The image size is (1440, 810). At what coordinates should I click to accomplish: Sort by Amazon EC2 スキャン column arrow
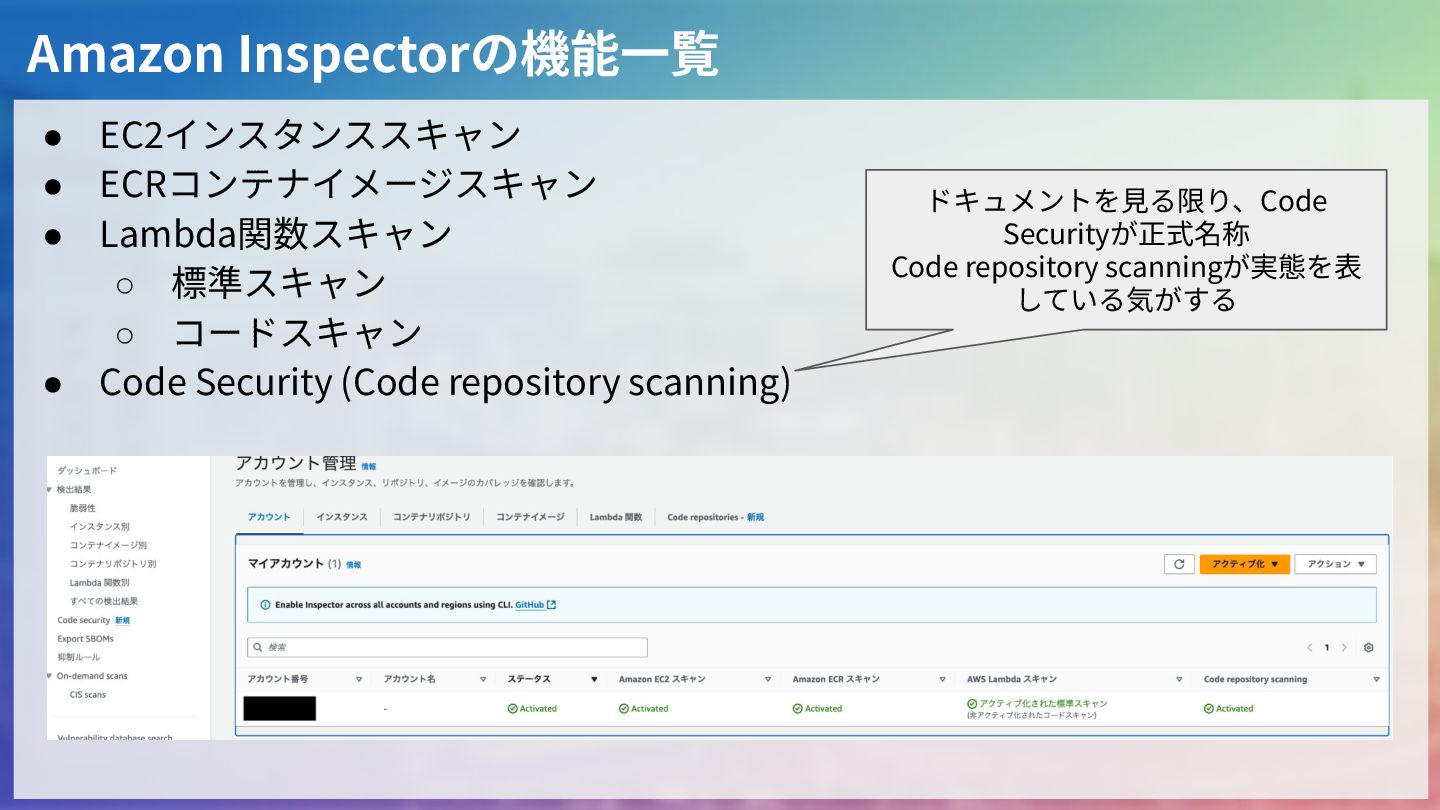point(768,679)
